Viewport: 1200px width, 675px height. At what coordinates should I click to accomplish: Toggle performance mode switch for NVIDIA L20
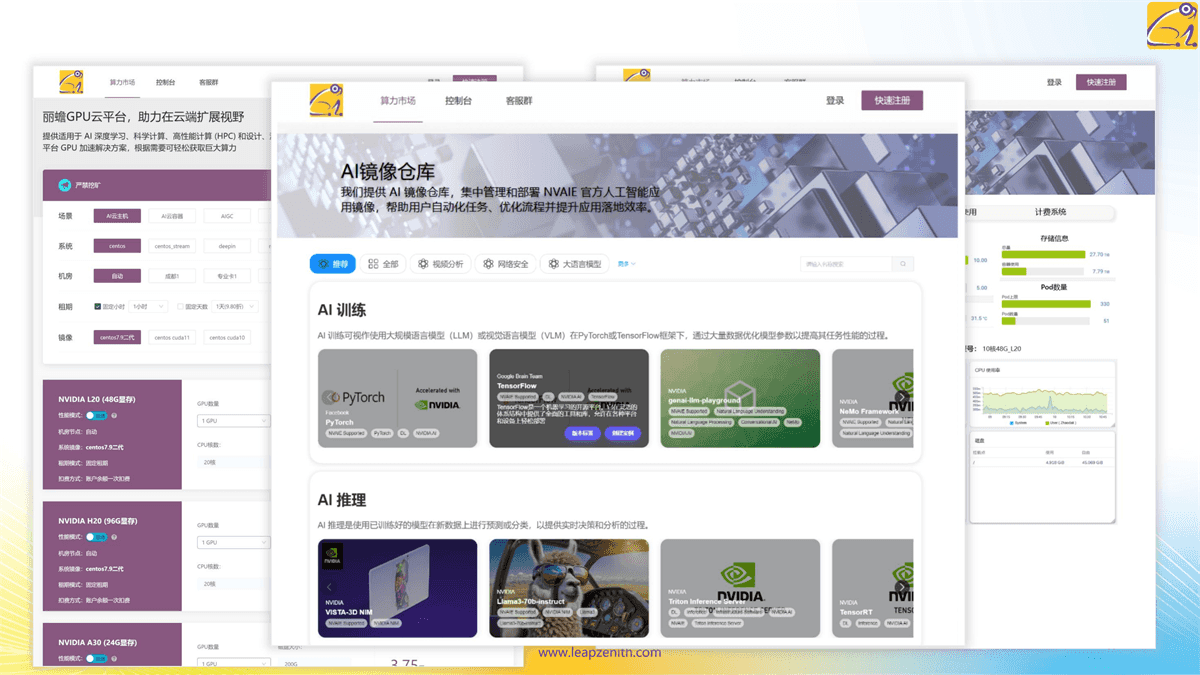pos(96,415)
